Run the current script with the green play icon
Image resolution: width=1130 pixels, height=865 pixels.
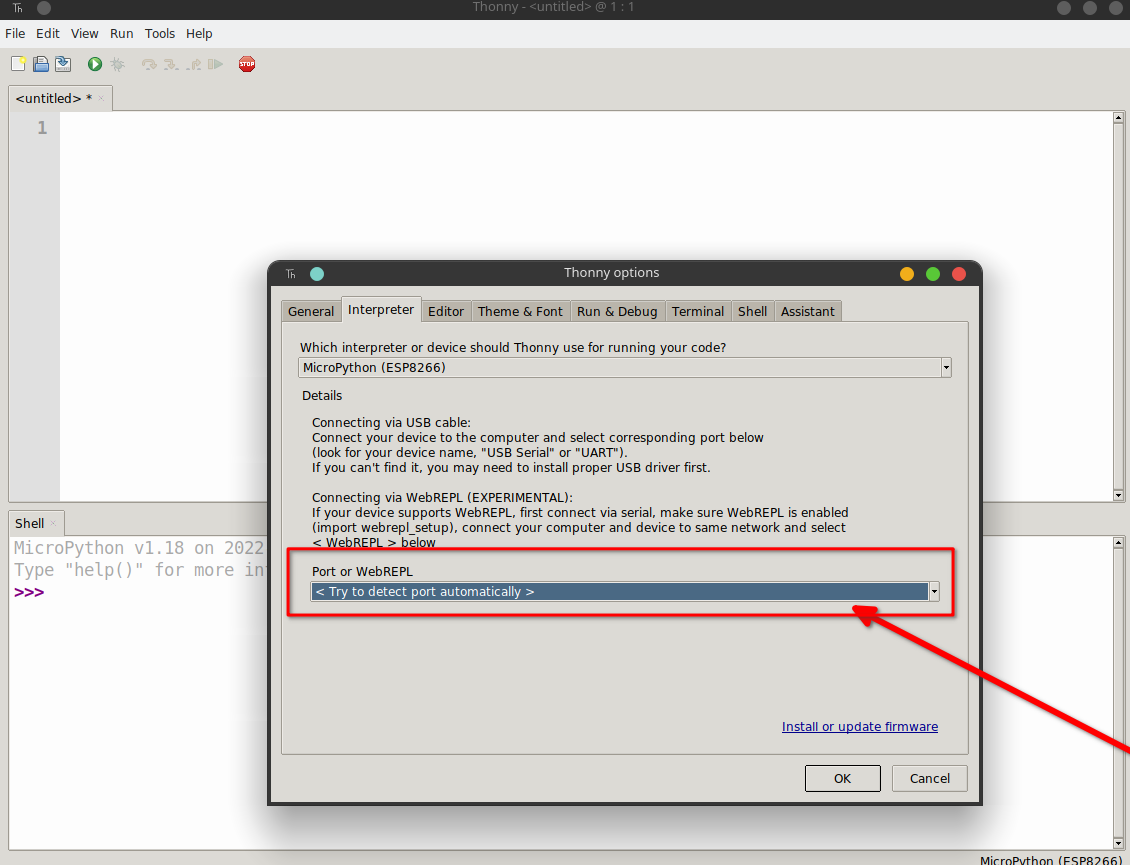tap(94, 64)
